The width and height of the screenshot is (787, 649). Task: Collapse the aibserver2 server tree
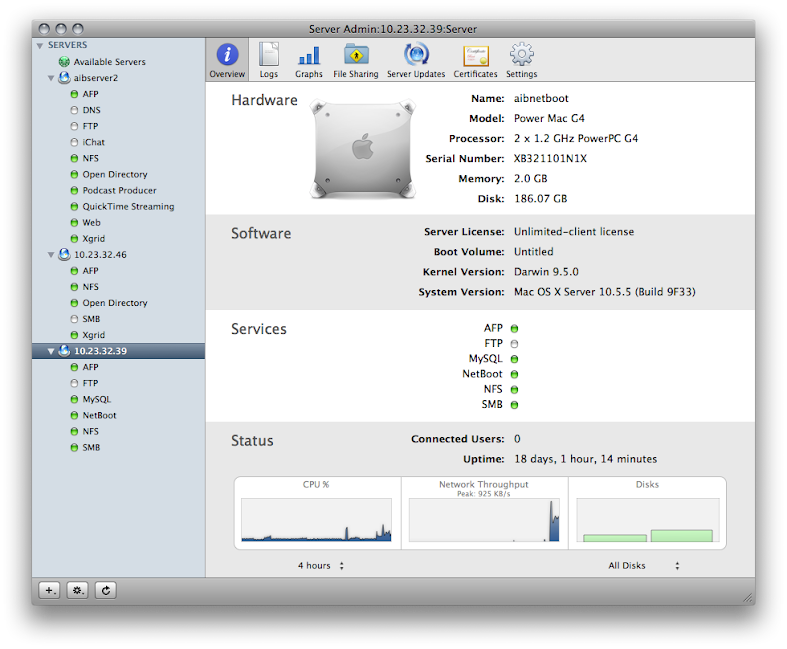(x=51, y=78)
